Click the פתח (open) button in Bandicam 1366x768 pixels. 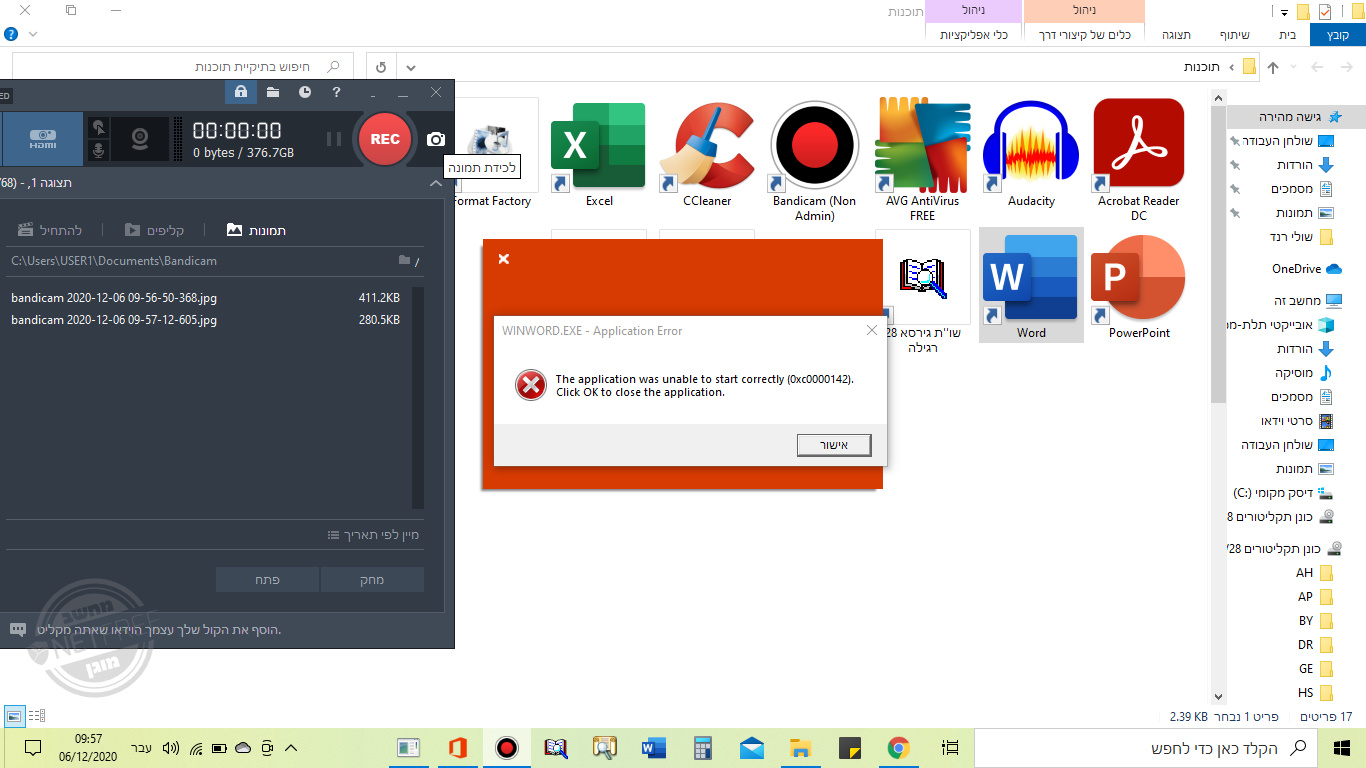tap(267, 580)
